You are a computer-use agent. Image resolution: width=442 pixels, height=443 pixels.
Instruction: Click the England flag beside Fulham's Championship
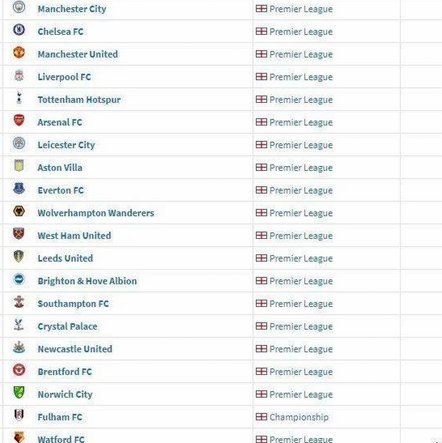pos(261,417)
